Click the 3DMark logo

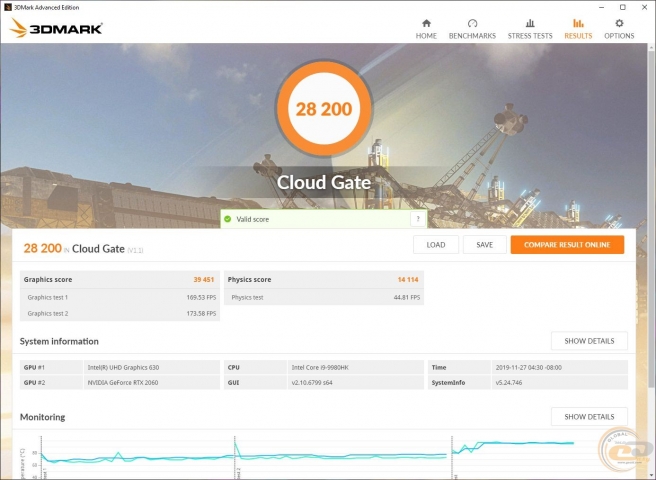[56, 28]
